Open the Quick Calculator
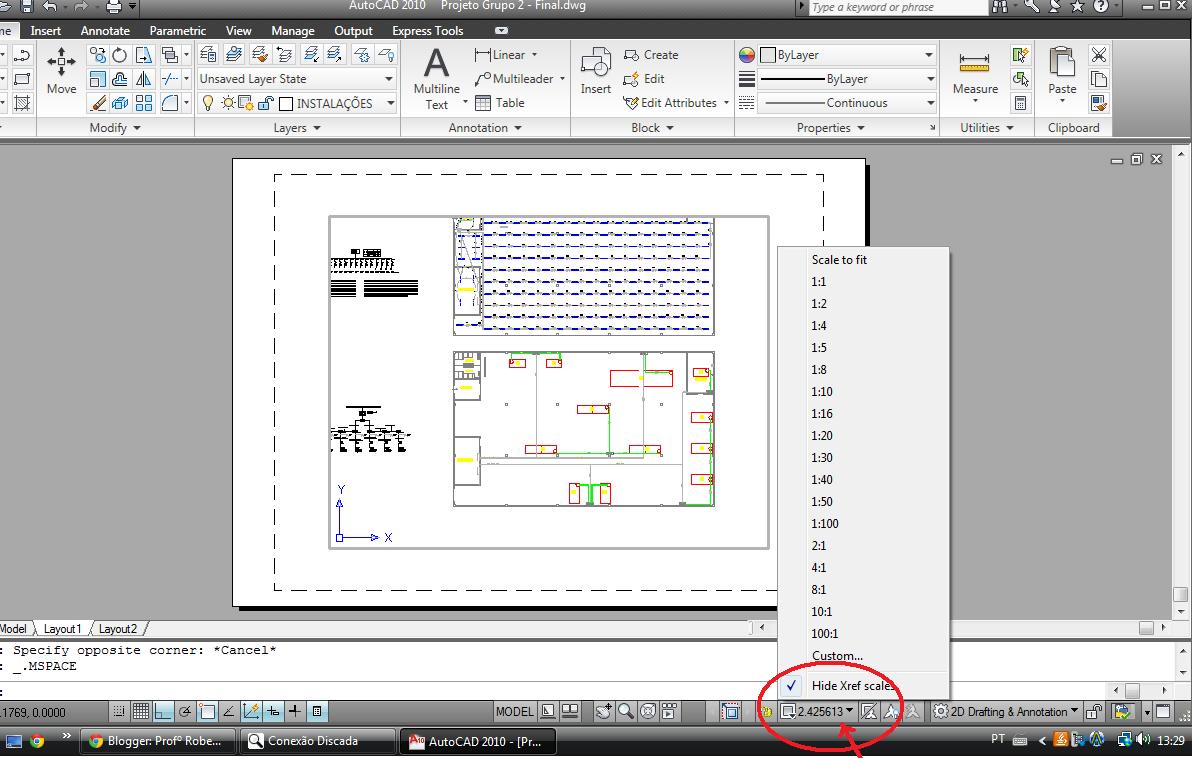1192x758 pixels. [x=1020, y=103]
